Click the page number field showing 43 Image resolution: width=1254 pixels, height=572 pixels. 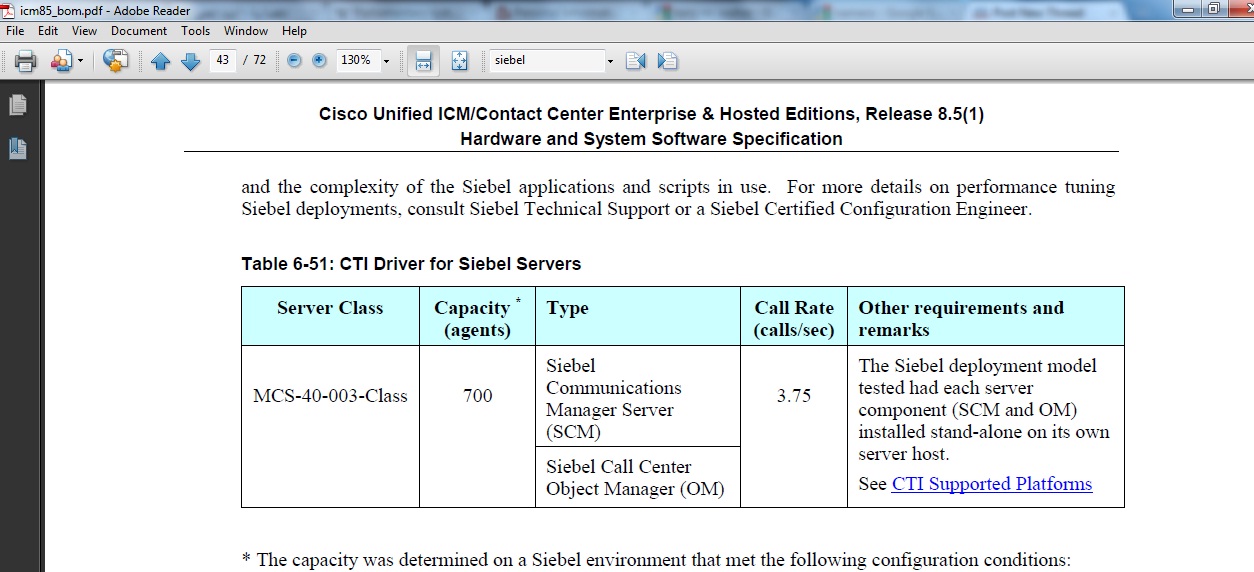[222, 60]
